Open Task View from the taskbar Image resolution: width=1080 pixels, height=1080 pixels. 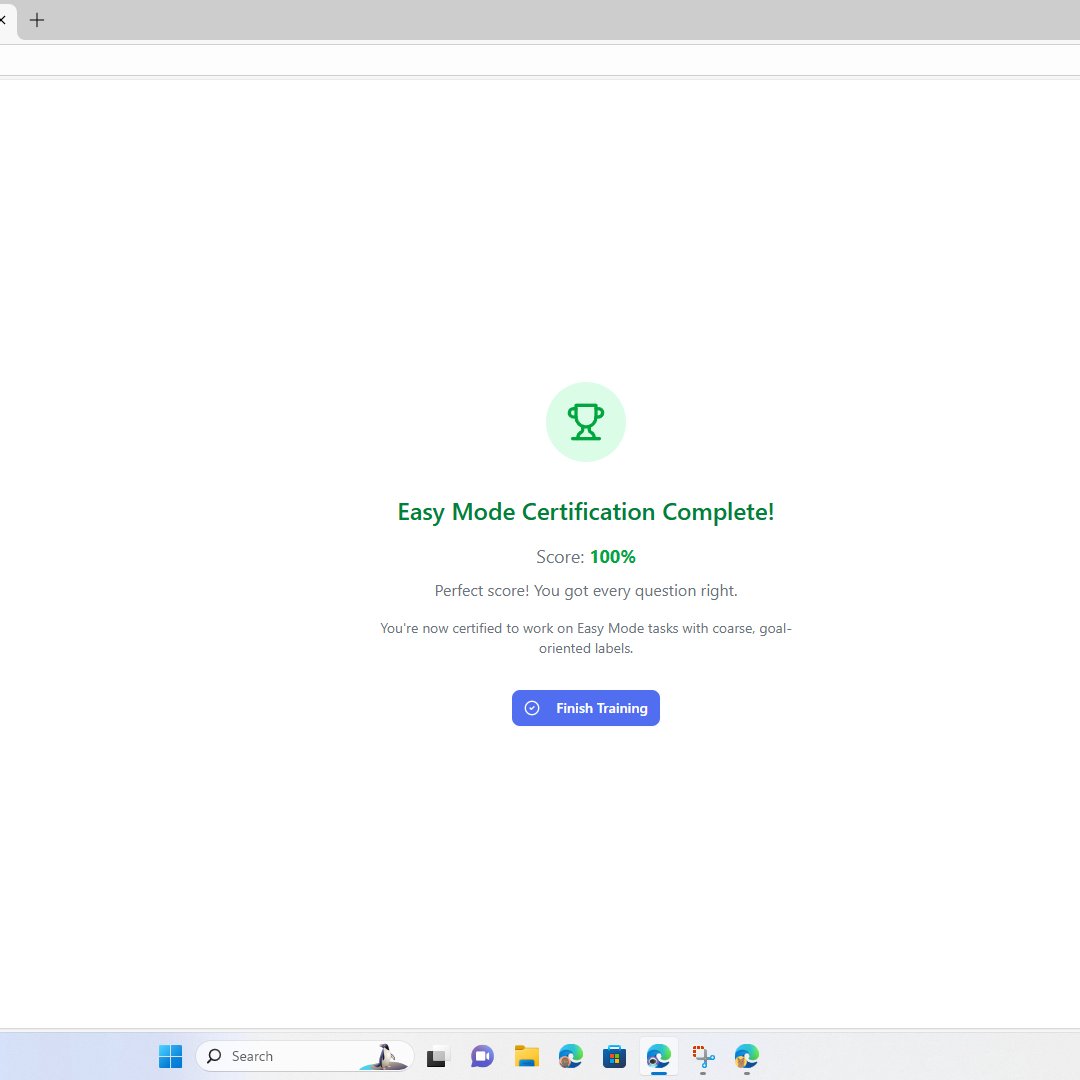point(437,1057)
